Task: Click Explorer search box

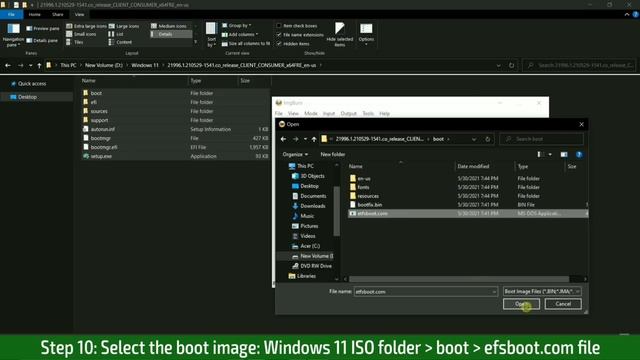Action: click(580, 65)
